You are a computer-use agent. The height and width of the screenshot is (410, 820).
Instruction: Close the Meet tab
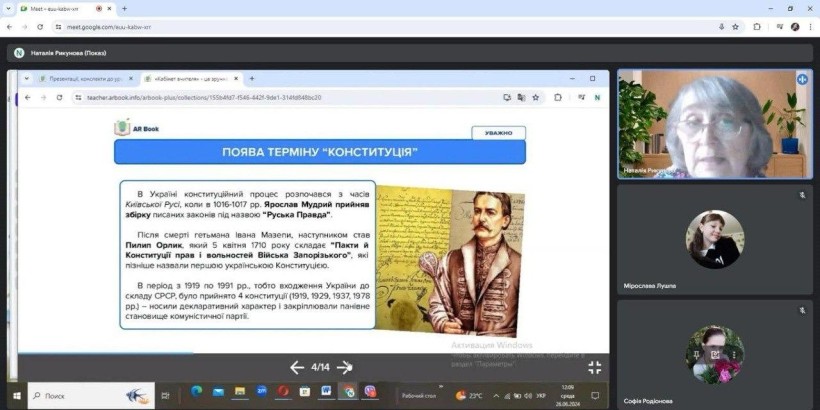(x=111, y=9)
